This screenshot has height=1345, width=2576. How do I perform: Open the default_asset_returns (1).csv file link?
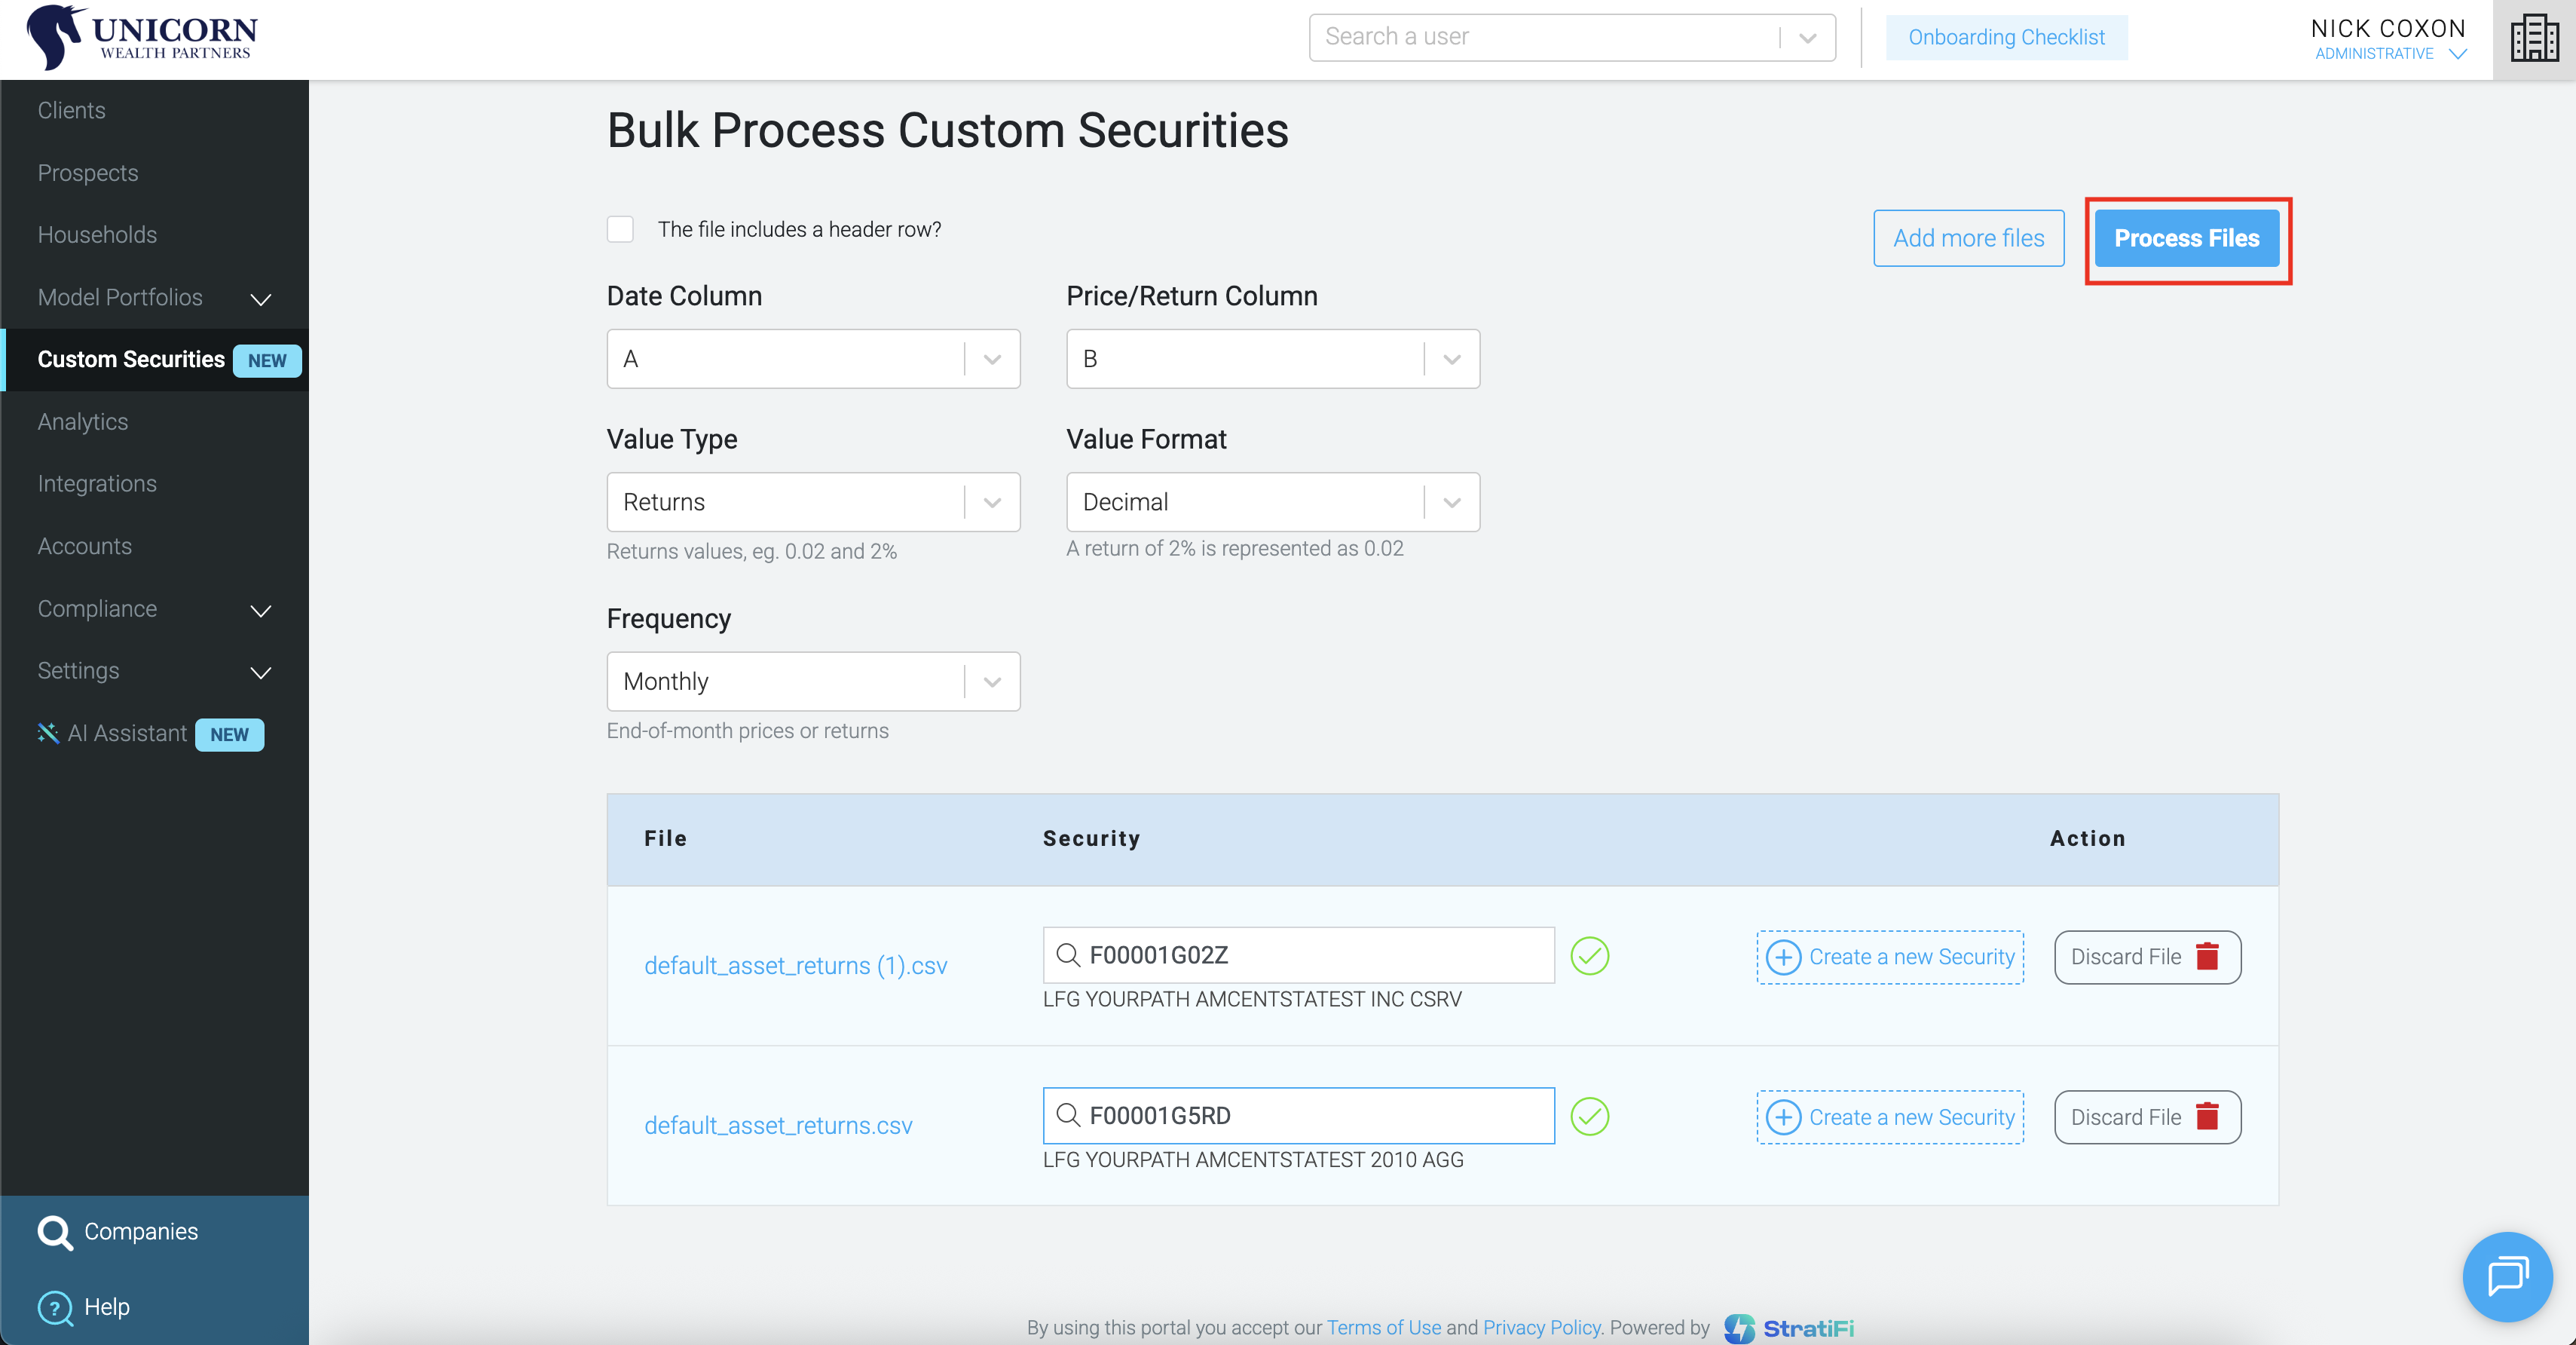795,966
